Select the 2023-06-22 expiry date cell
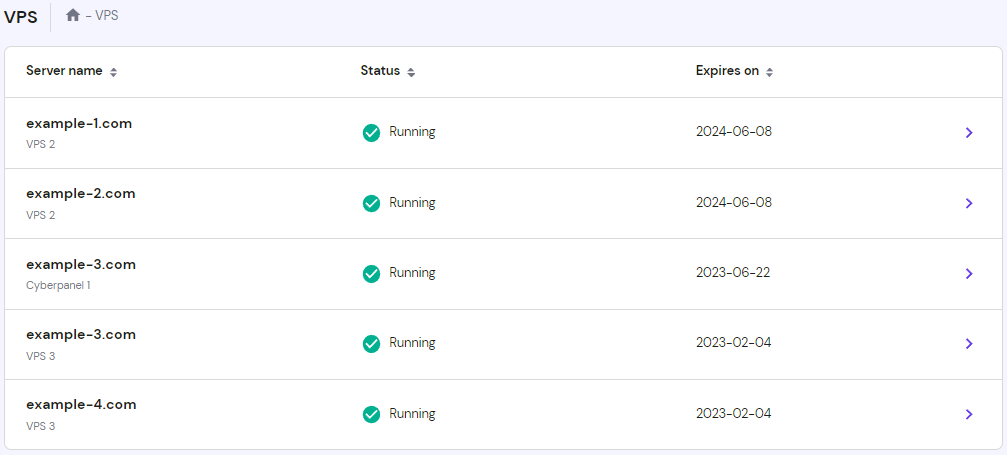 click(x=733, y=272)
